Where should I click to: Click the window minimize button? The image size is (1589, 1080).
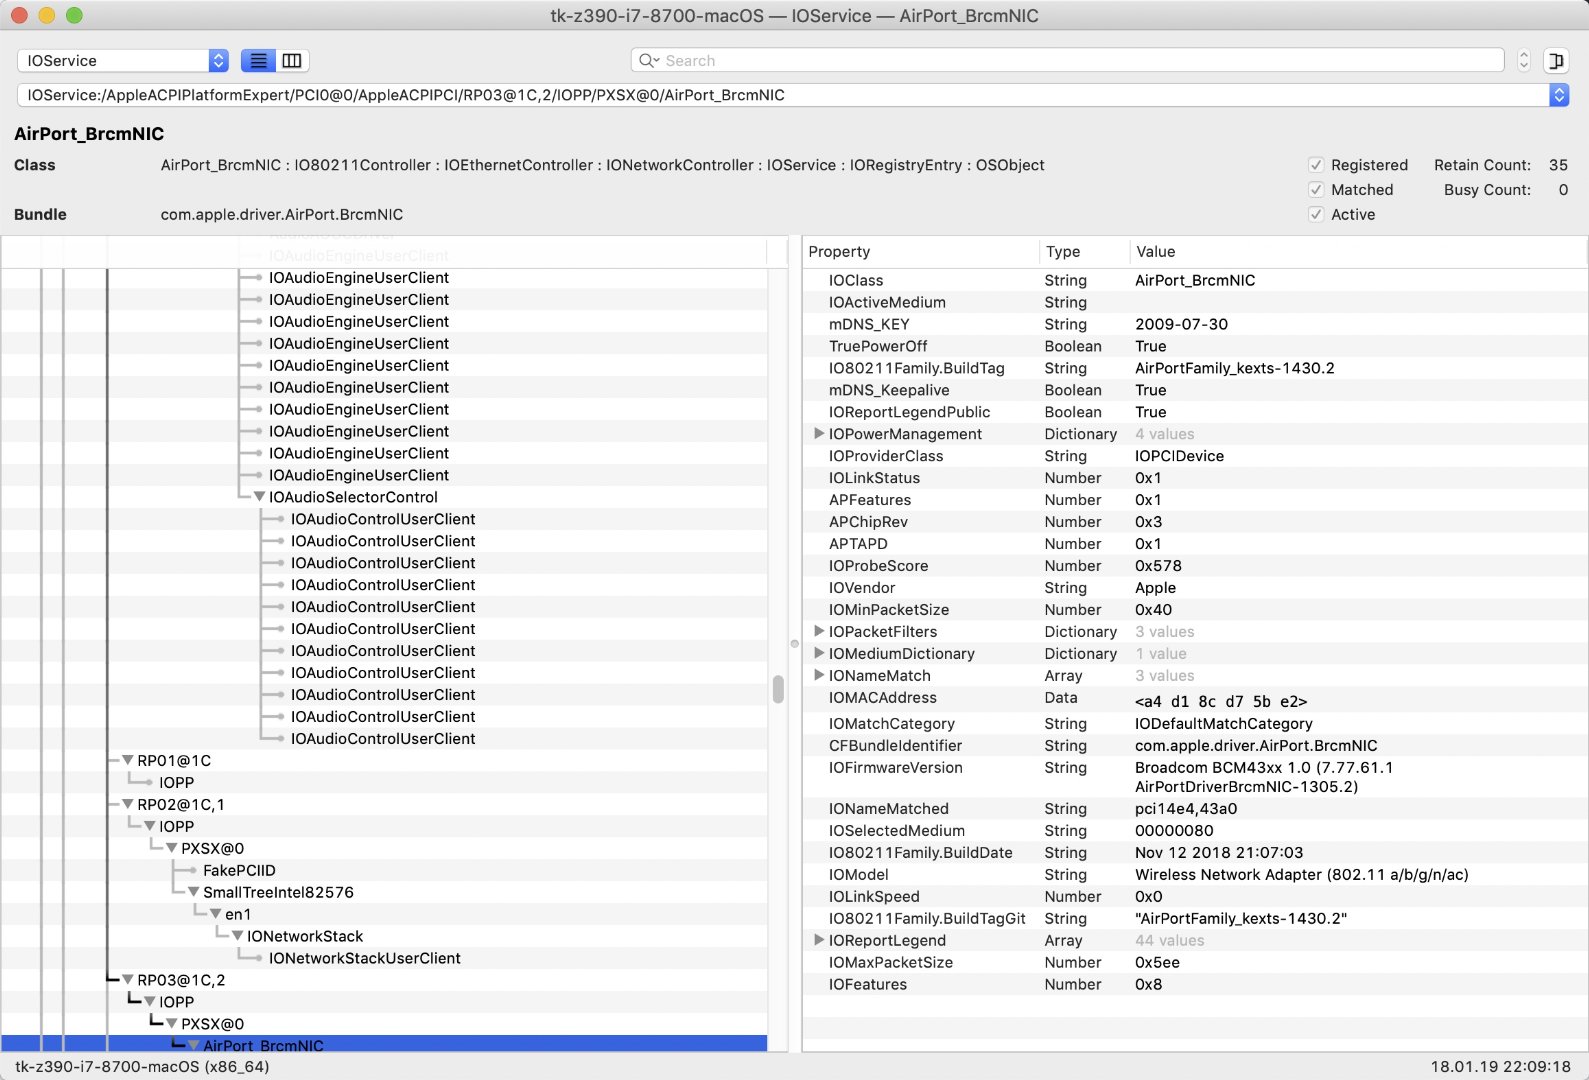pyautogui.click(x=46, y=16)
